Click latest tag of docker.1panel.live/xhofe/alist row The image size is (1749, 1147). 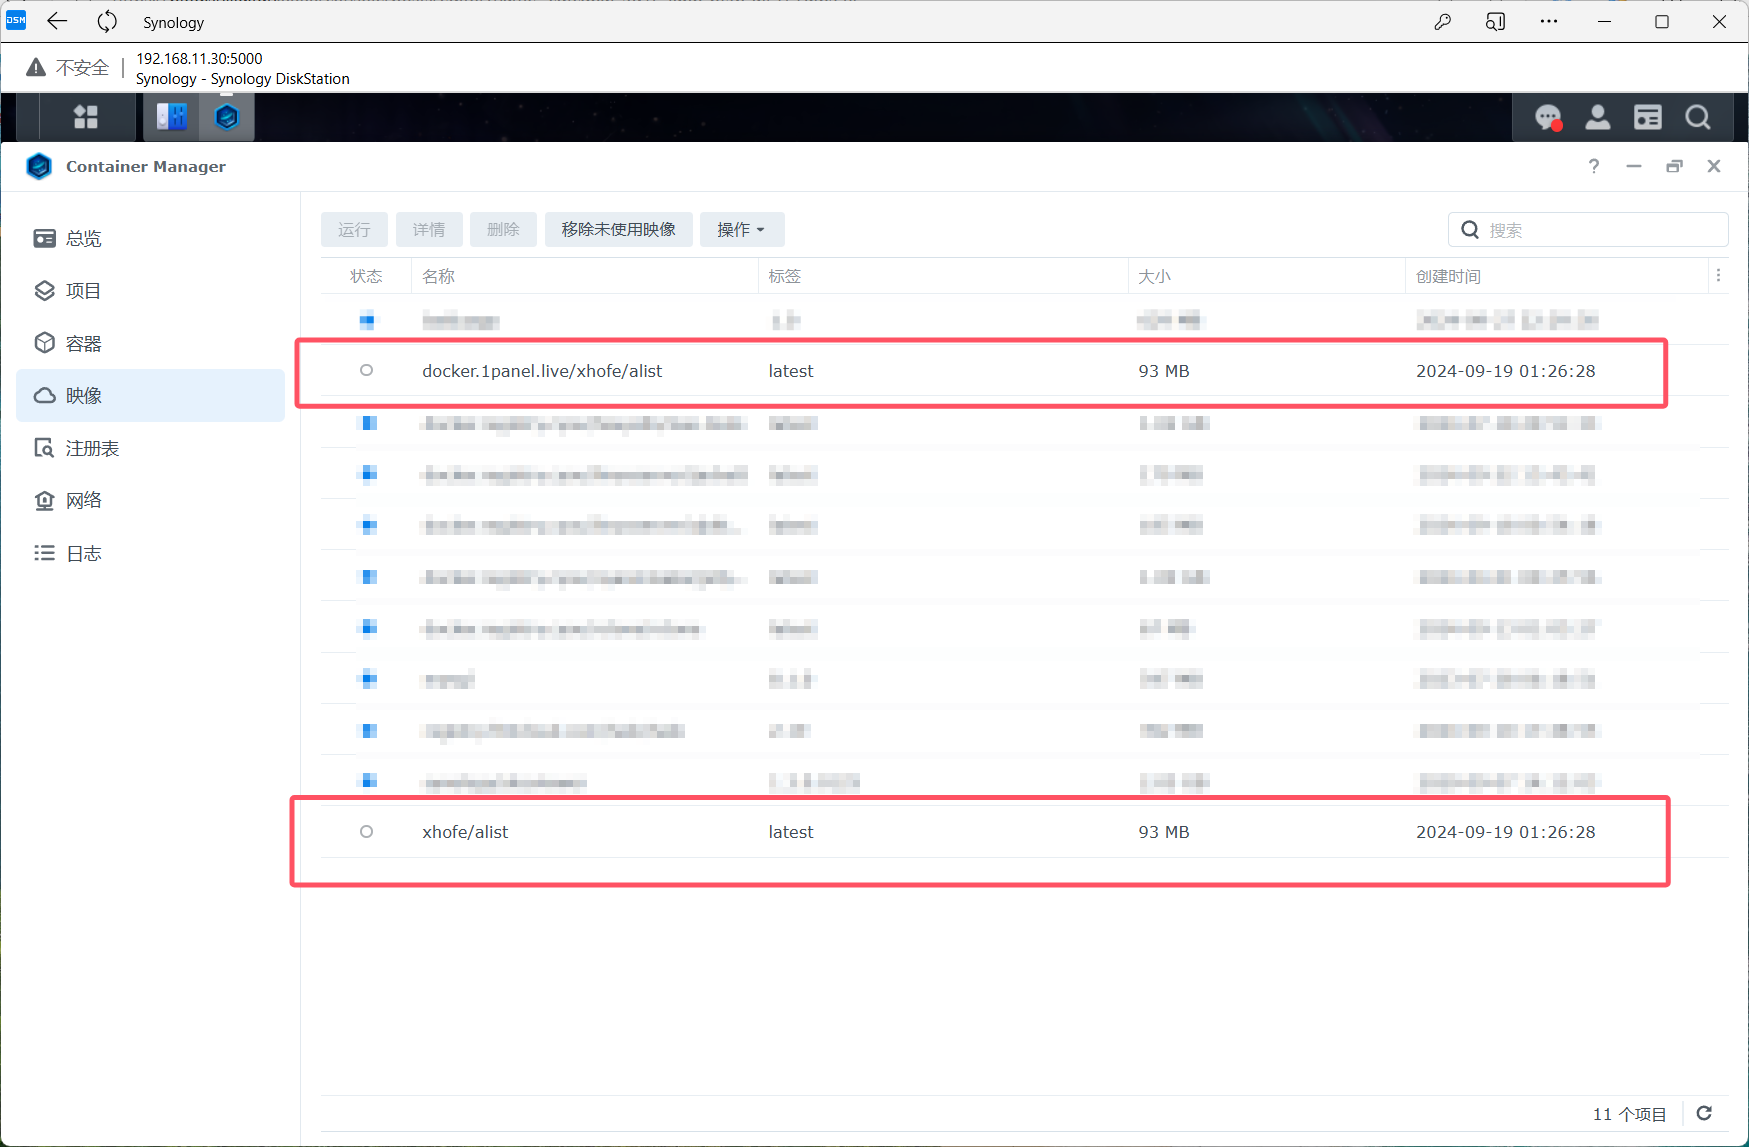(791, 371)
